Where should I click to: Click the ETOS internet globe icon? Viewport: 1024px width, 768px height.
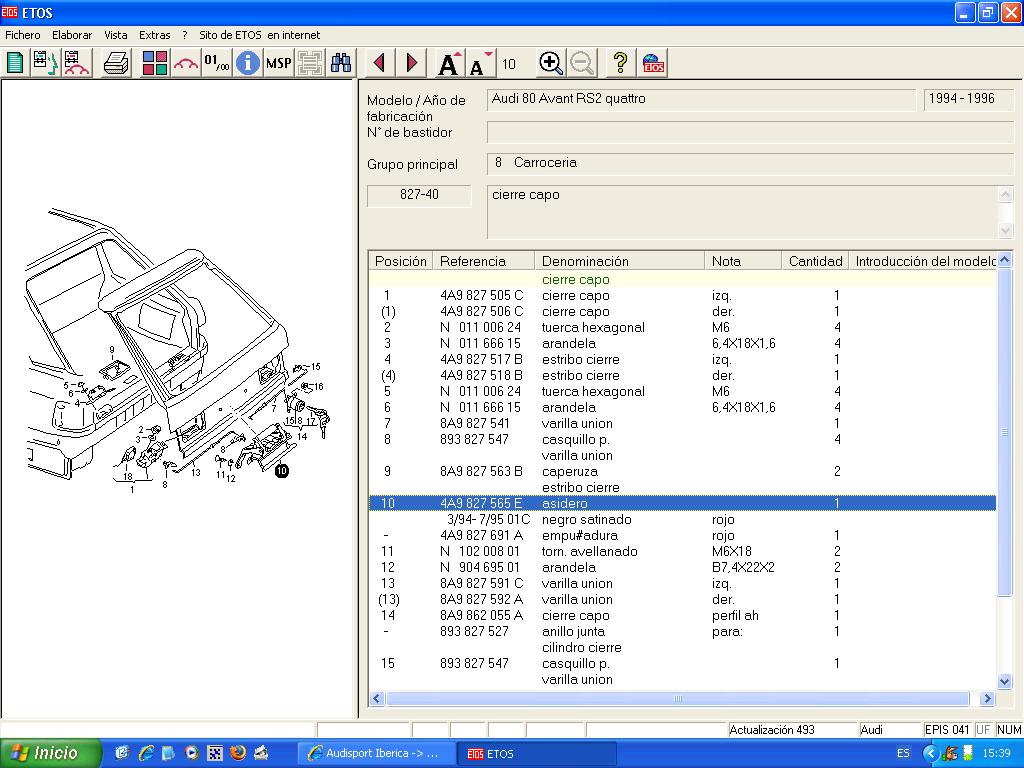tap(653, 63)
